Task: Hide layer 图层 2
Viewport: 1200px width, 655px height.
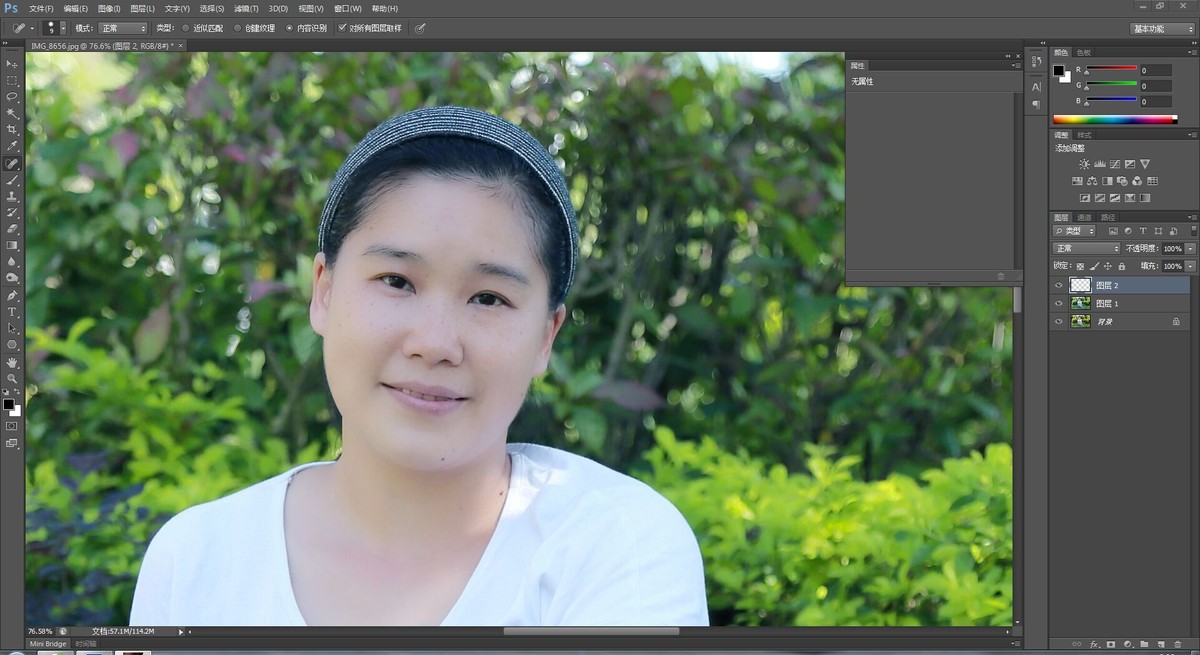Action: (x=1059, y=286)
